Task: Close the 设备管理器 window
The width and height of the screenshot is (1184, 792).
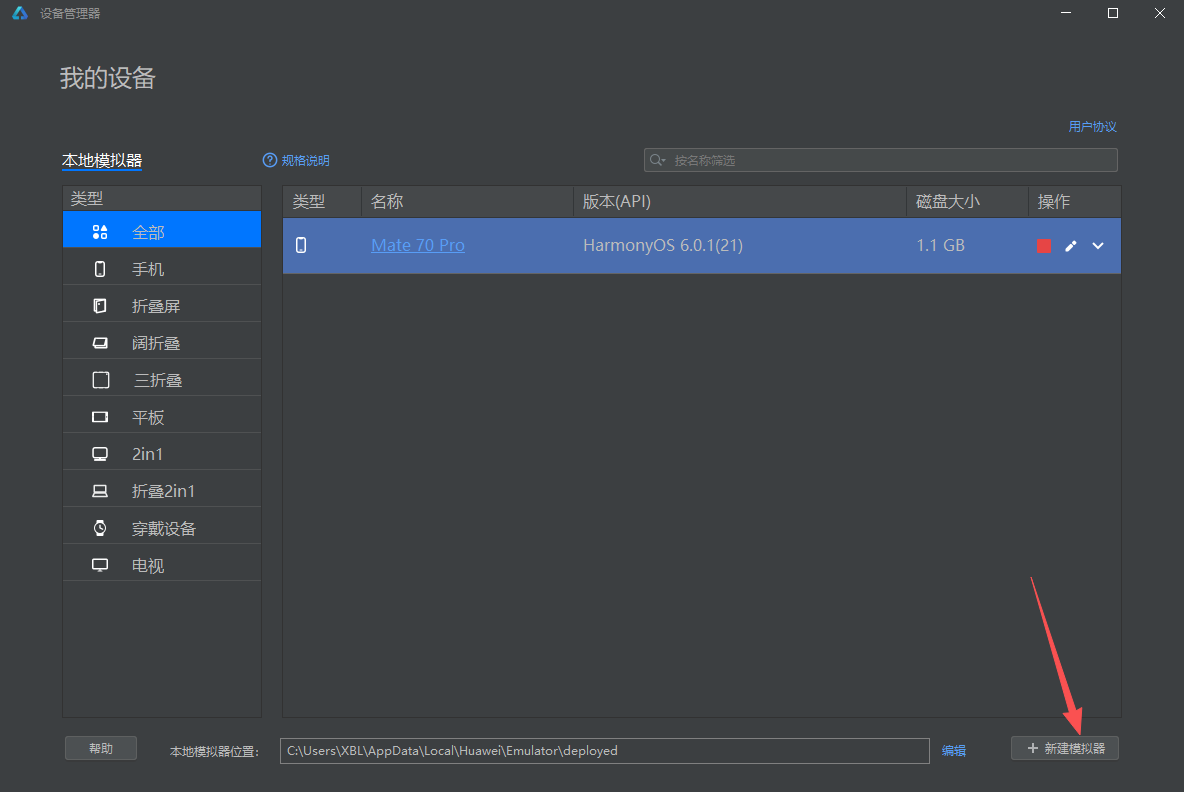Action: tap(1160, 13)
